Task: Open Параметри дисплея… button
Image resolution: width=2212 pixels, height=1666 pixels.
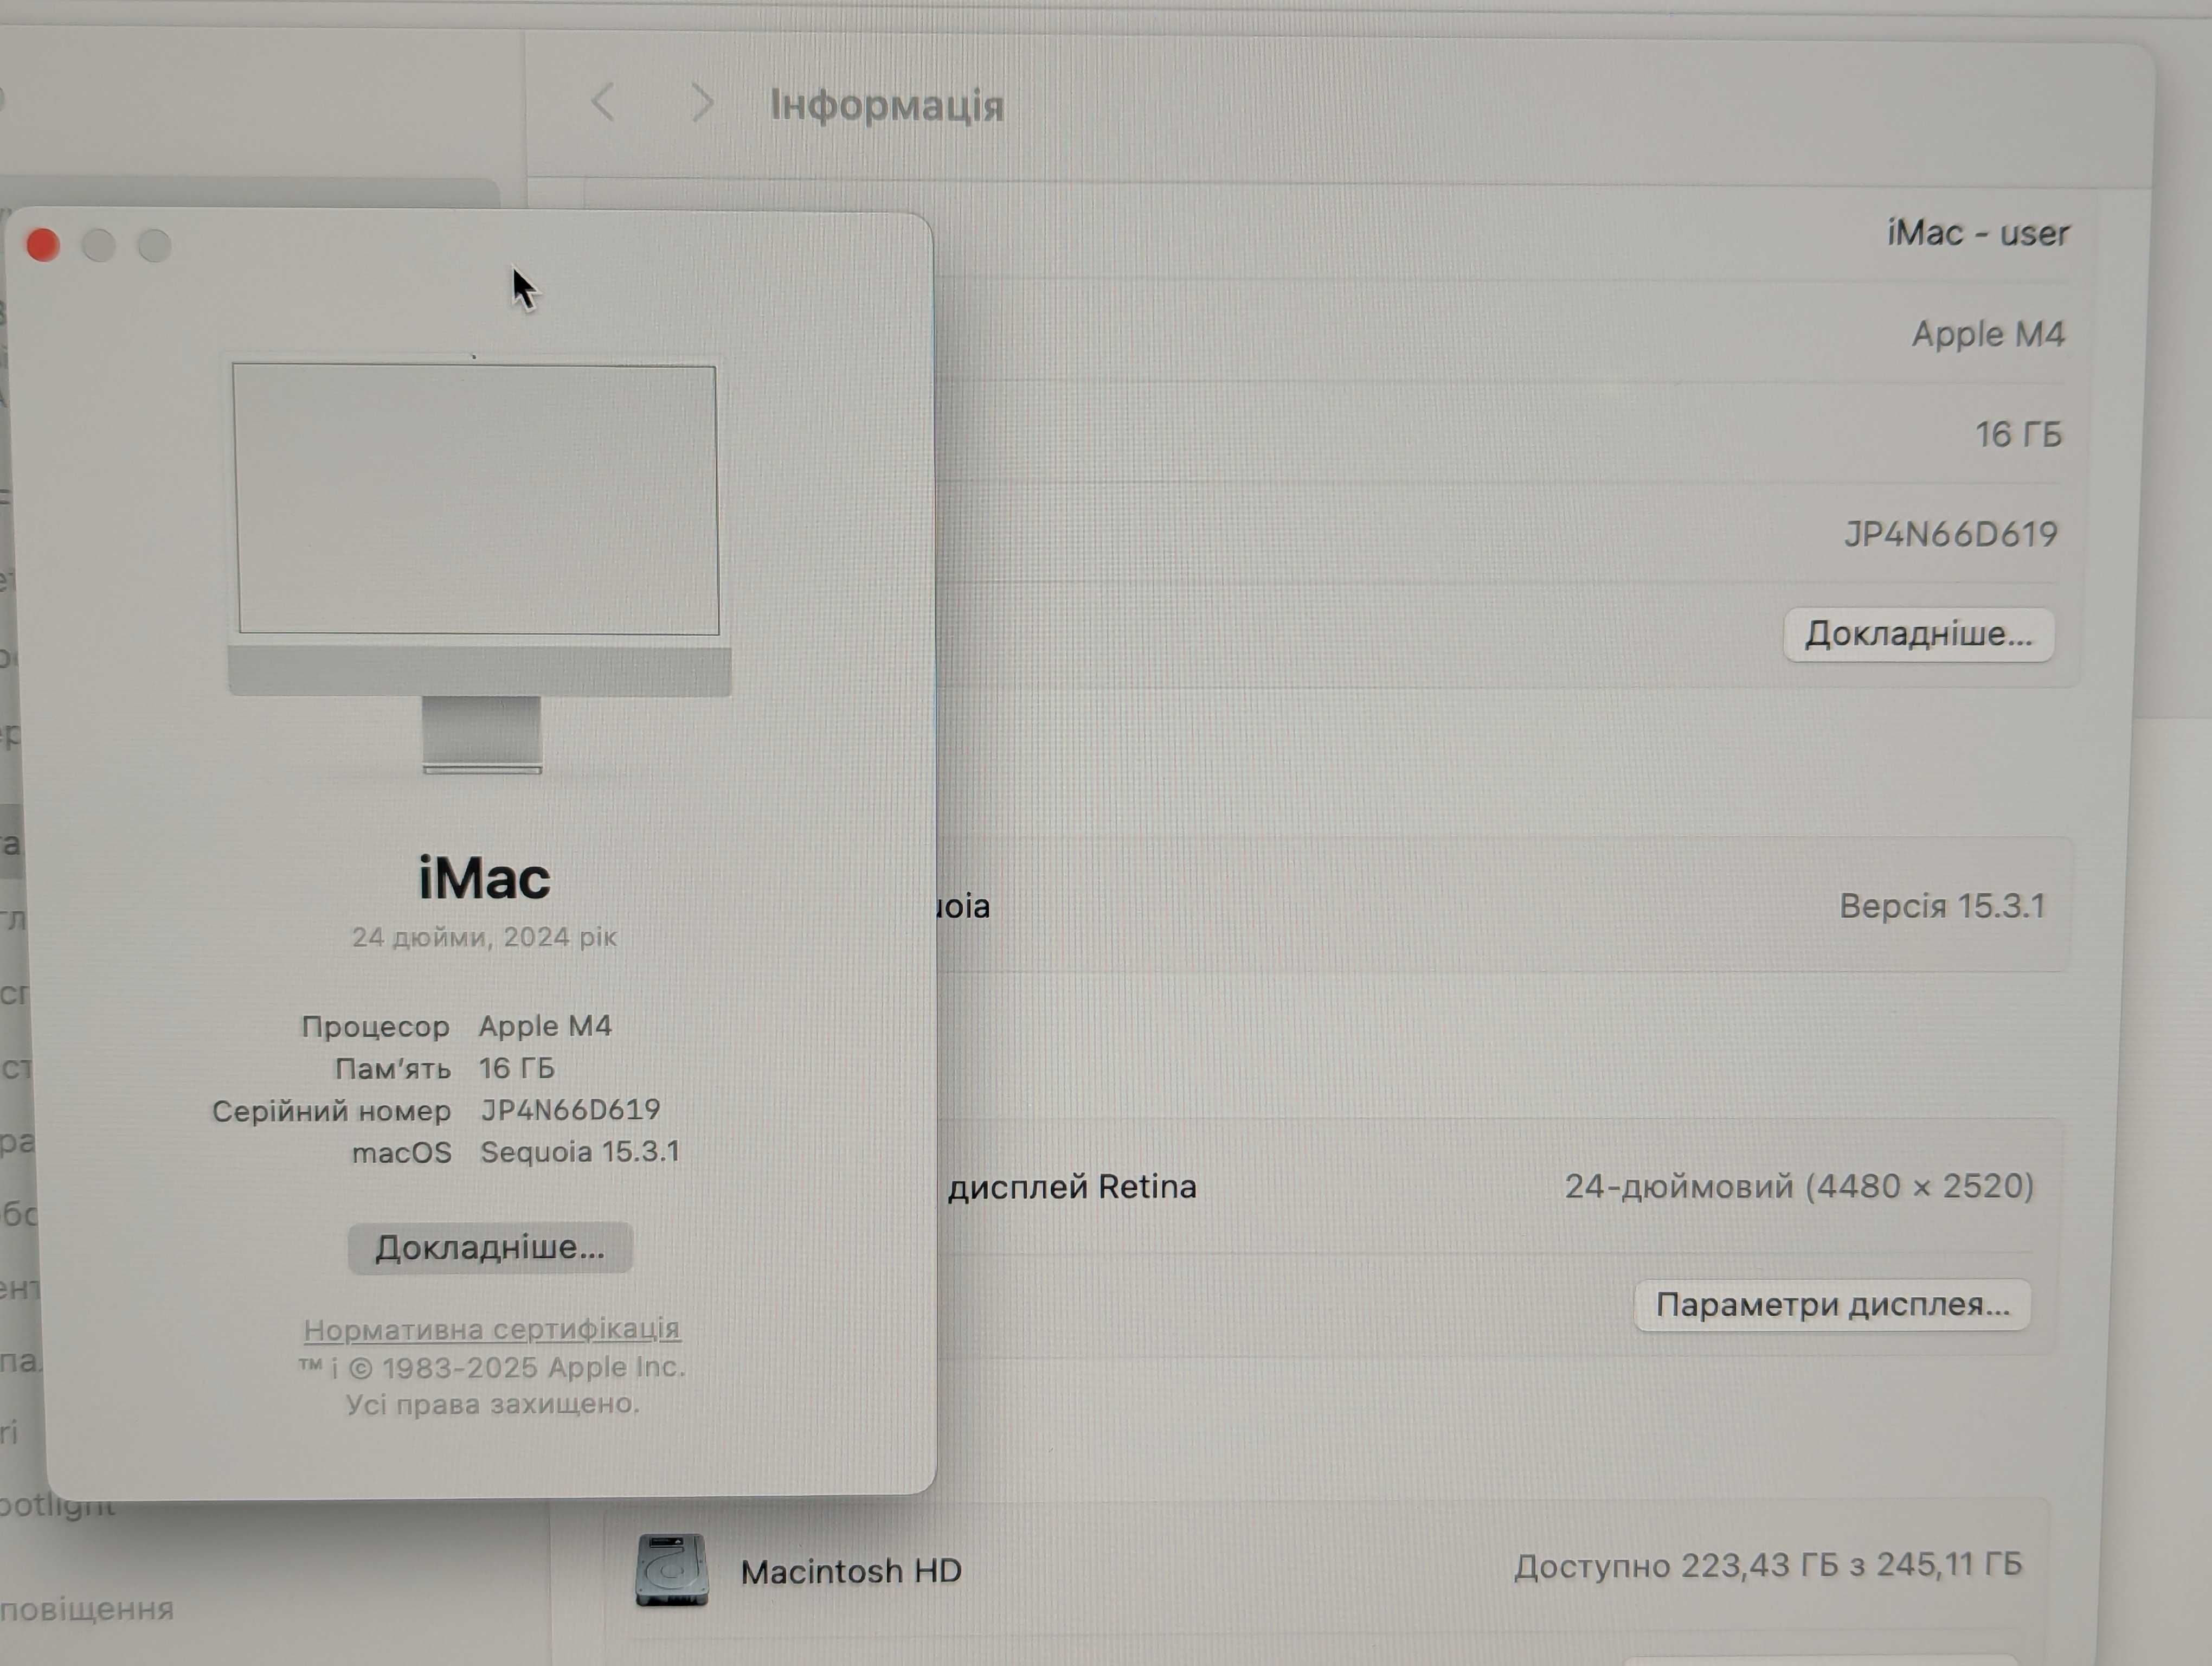Action: click(1832, 1304)
